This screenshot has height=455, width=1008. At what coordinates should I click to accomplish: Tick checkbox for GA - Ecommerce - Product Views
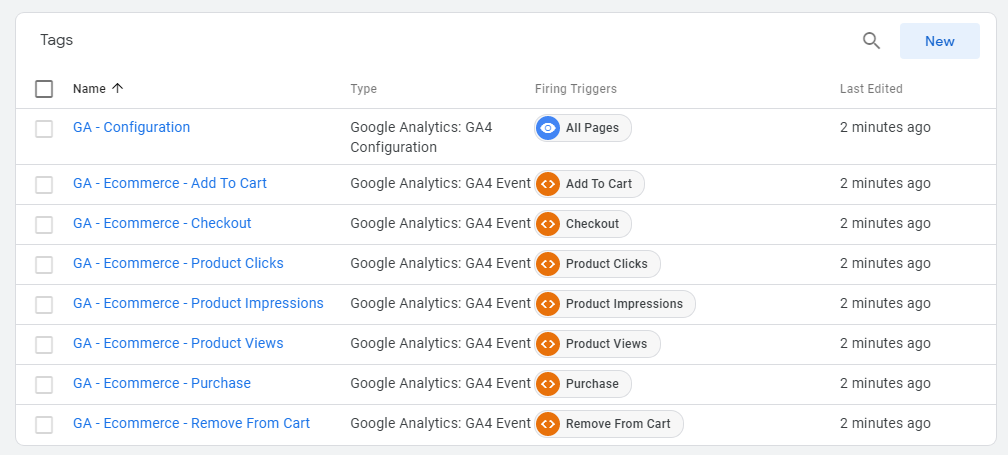(44, 344)
